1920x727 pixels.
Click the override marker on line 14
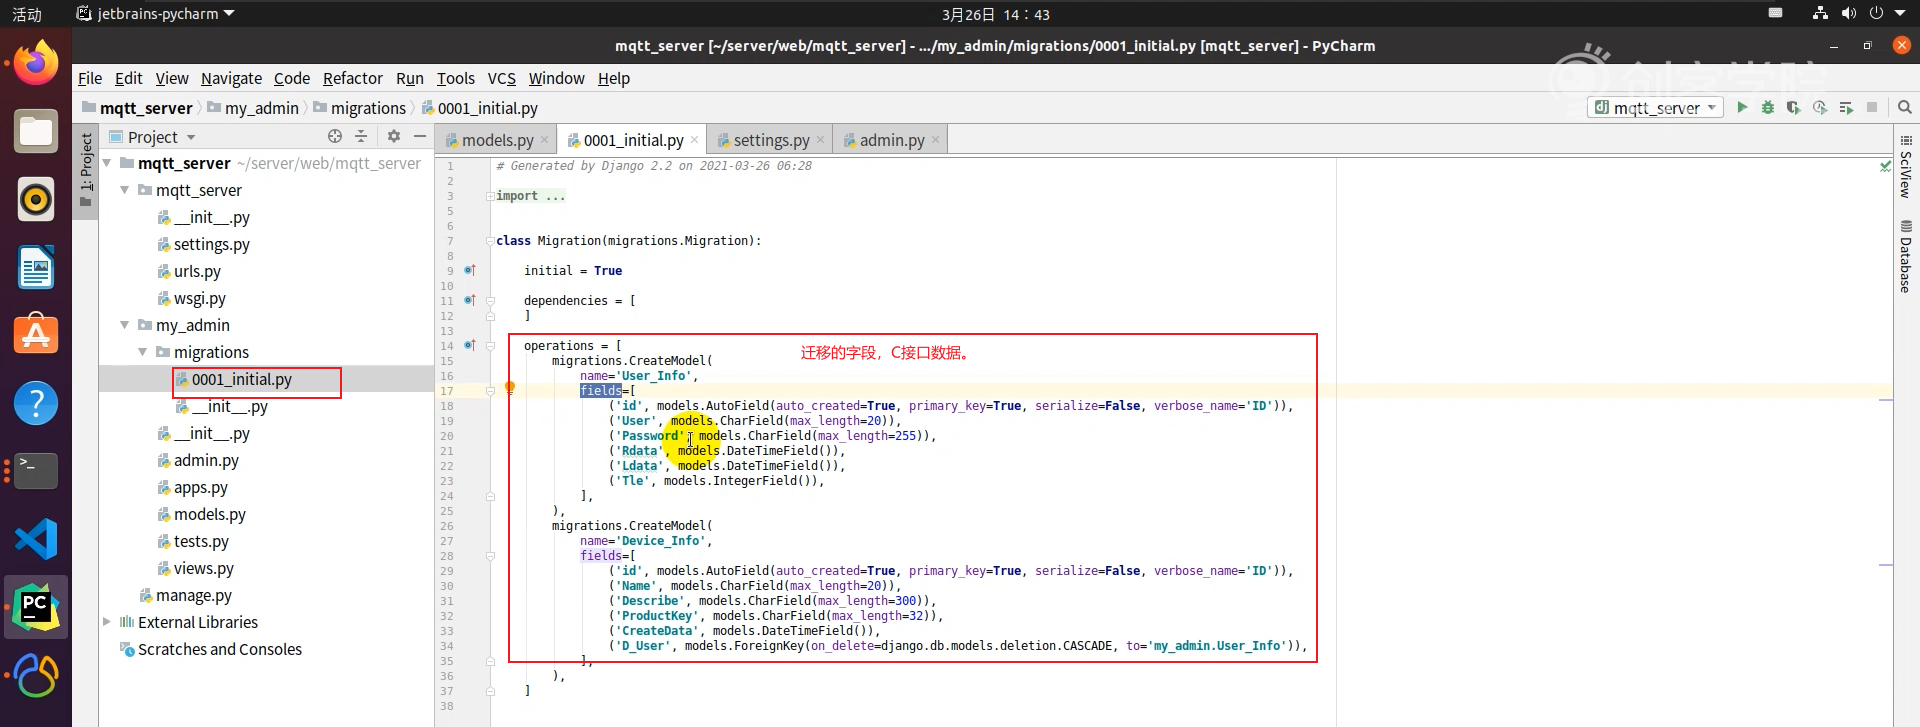[470, 345]
